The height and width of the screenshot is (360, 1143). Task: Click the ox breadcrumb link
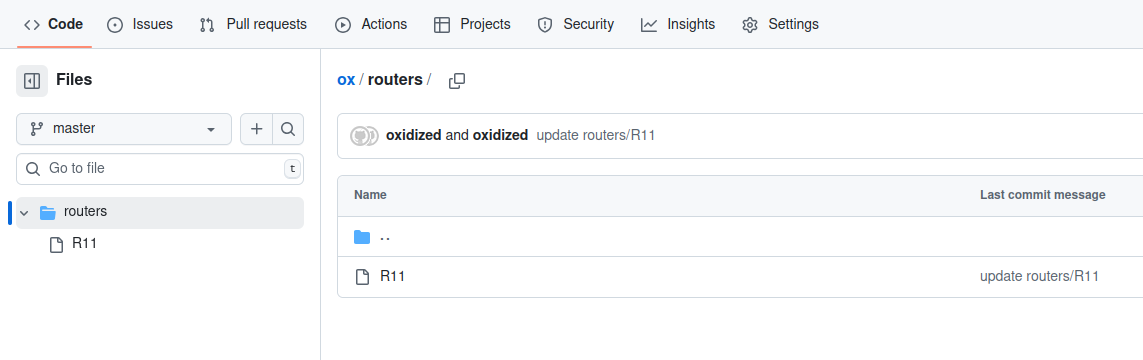[x=346, y=80]
